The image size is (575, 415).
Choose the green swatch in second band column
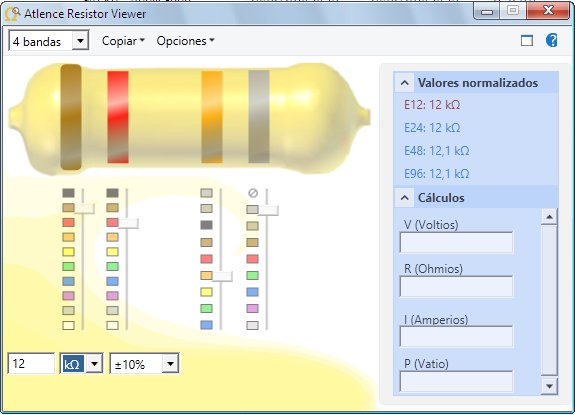click(x=113, y=267)
